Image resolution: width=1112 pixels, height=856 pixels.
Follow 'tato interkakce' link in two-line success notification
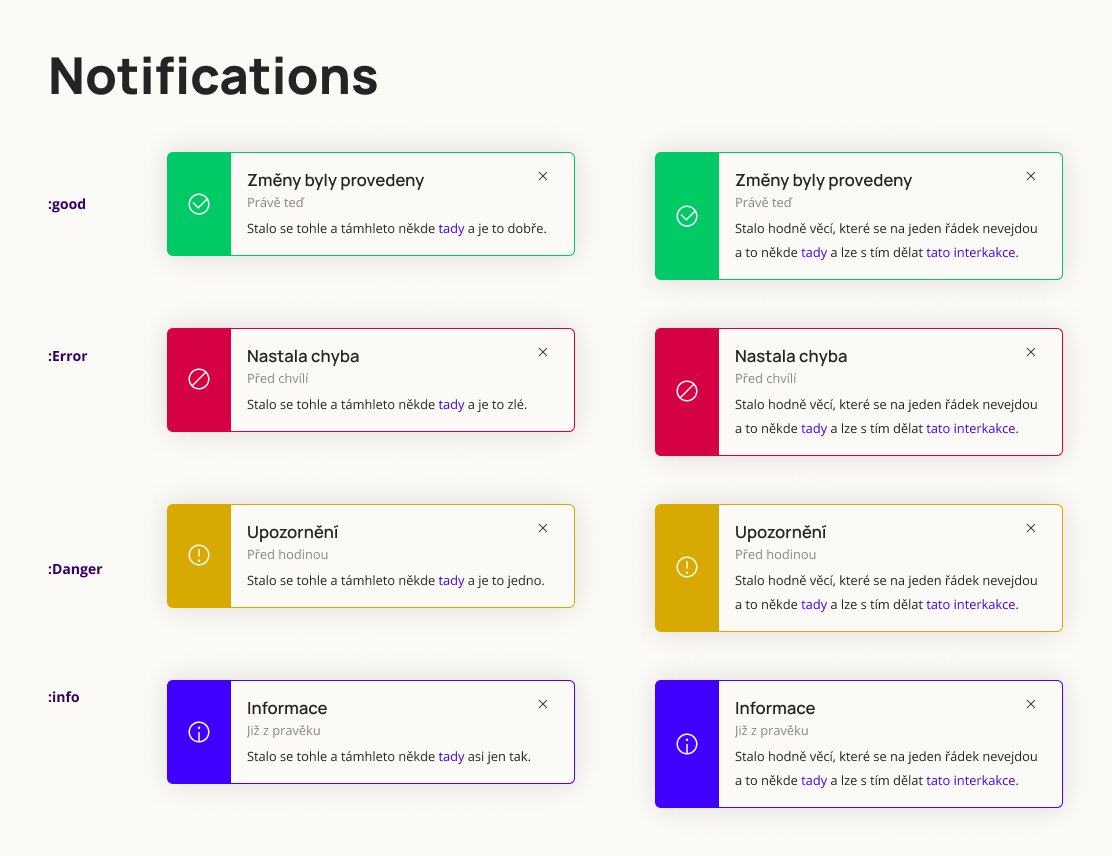[x=970, y=252]
